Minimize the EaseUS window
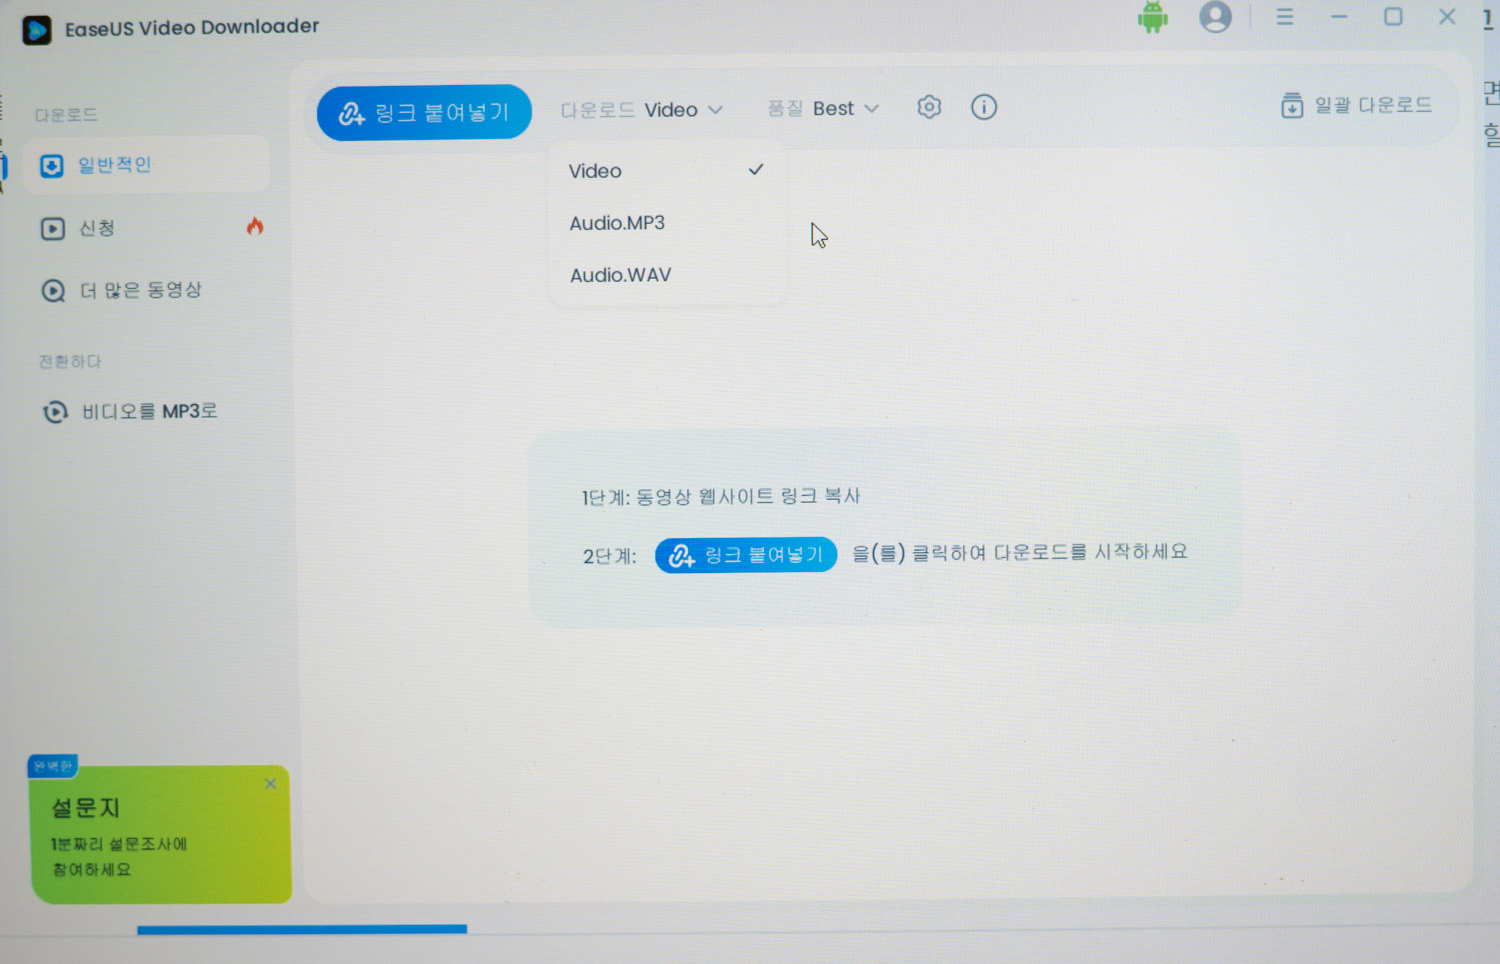 coord(1339,17)
